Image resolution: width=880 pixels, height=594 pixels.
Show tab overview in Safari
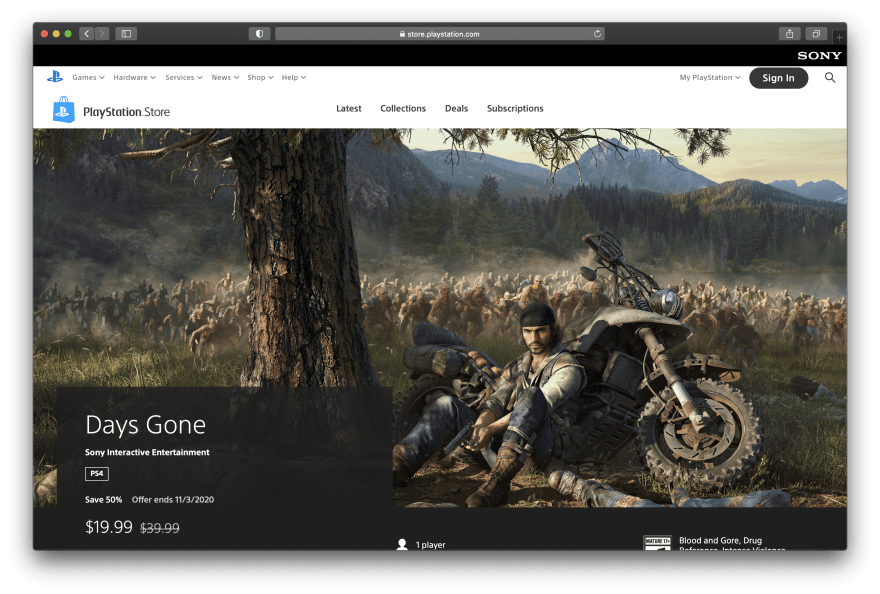coord(816,34)
